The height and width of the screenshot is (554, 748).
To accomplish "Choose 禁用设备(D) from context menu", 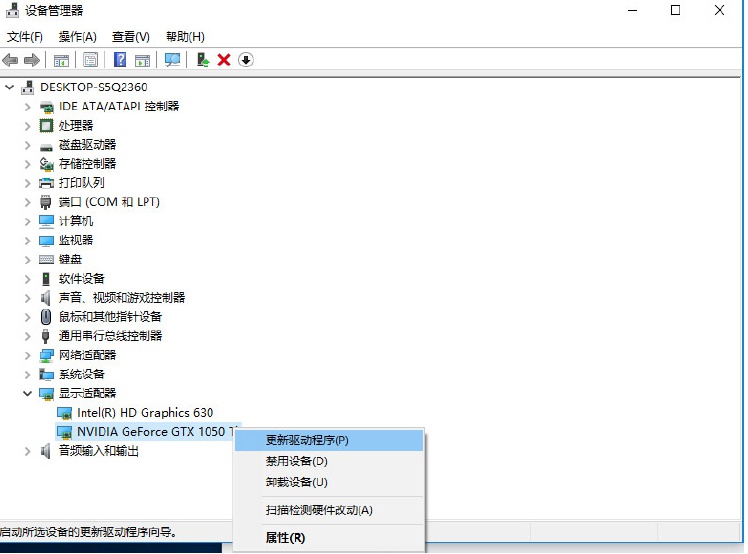I will [329, 461].
